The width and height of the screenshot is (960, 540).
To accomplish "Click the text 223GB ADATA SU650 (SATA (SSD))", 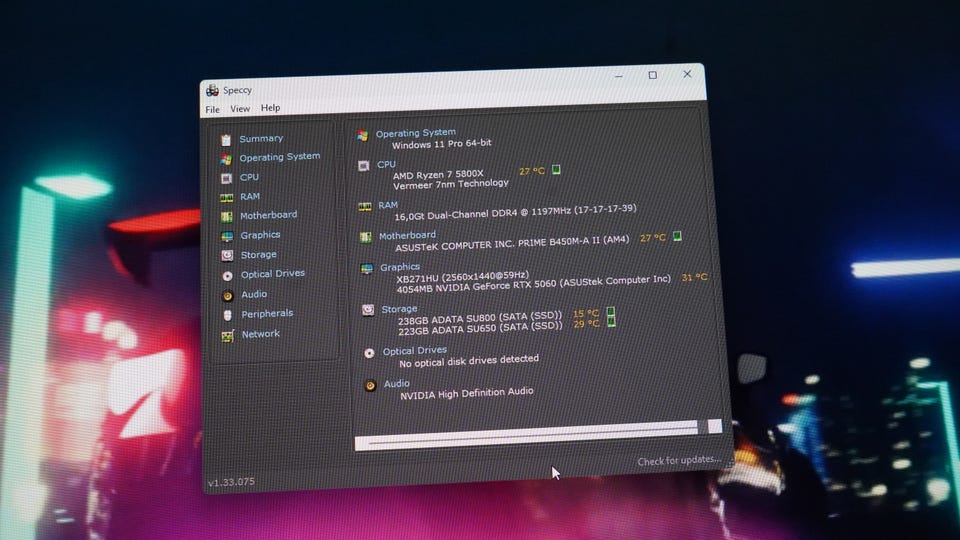I will [480, 328].
